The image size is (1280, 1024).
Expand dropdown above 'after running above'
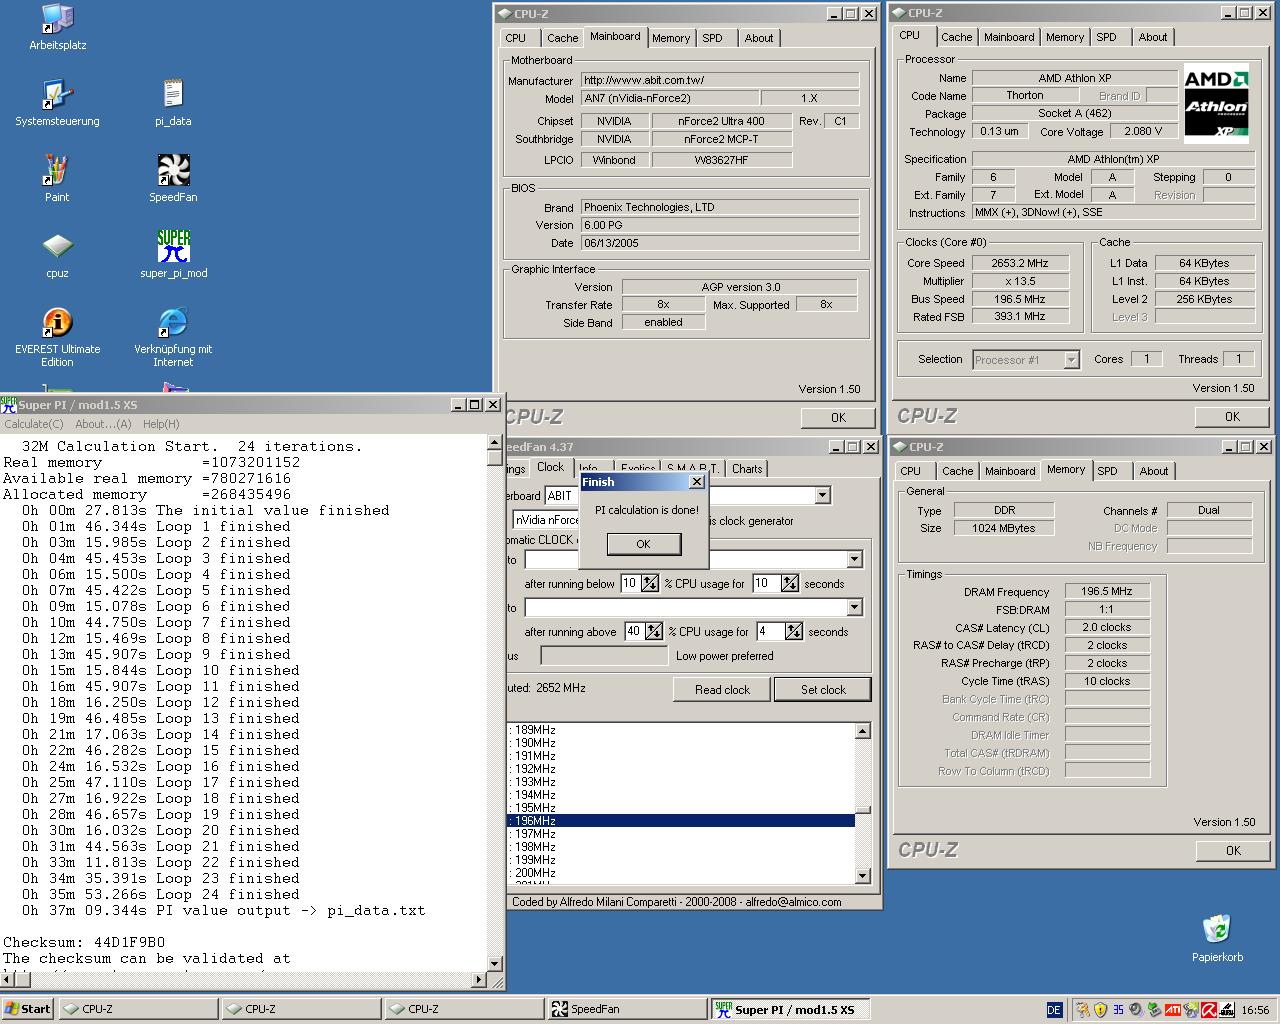(854, 608)
